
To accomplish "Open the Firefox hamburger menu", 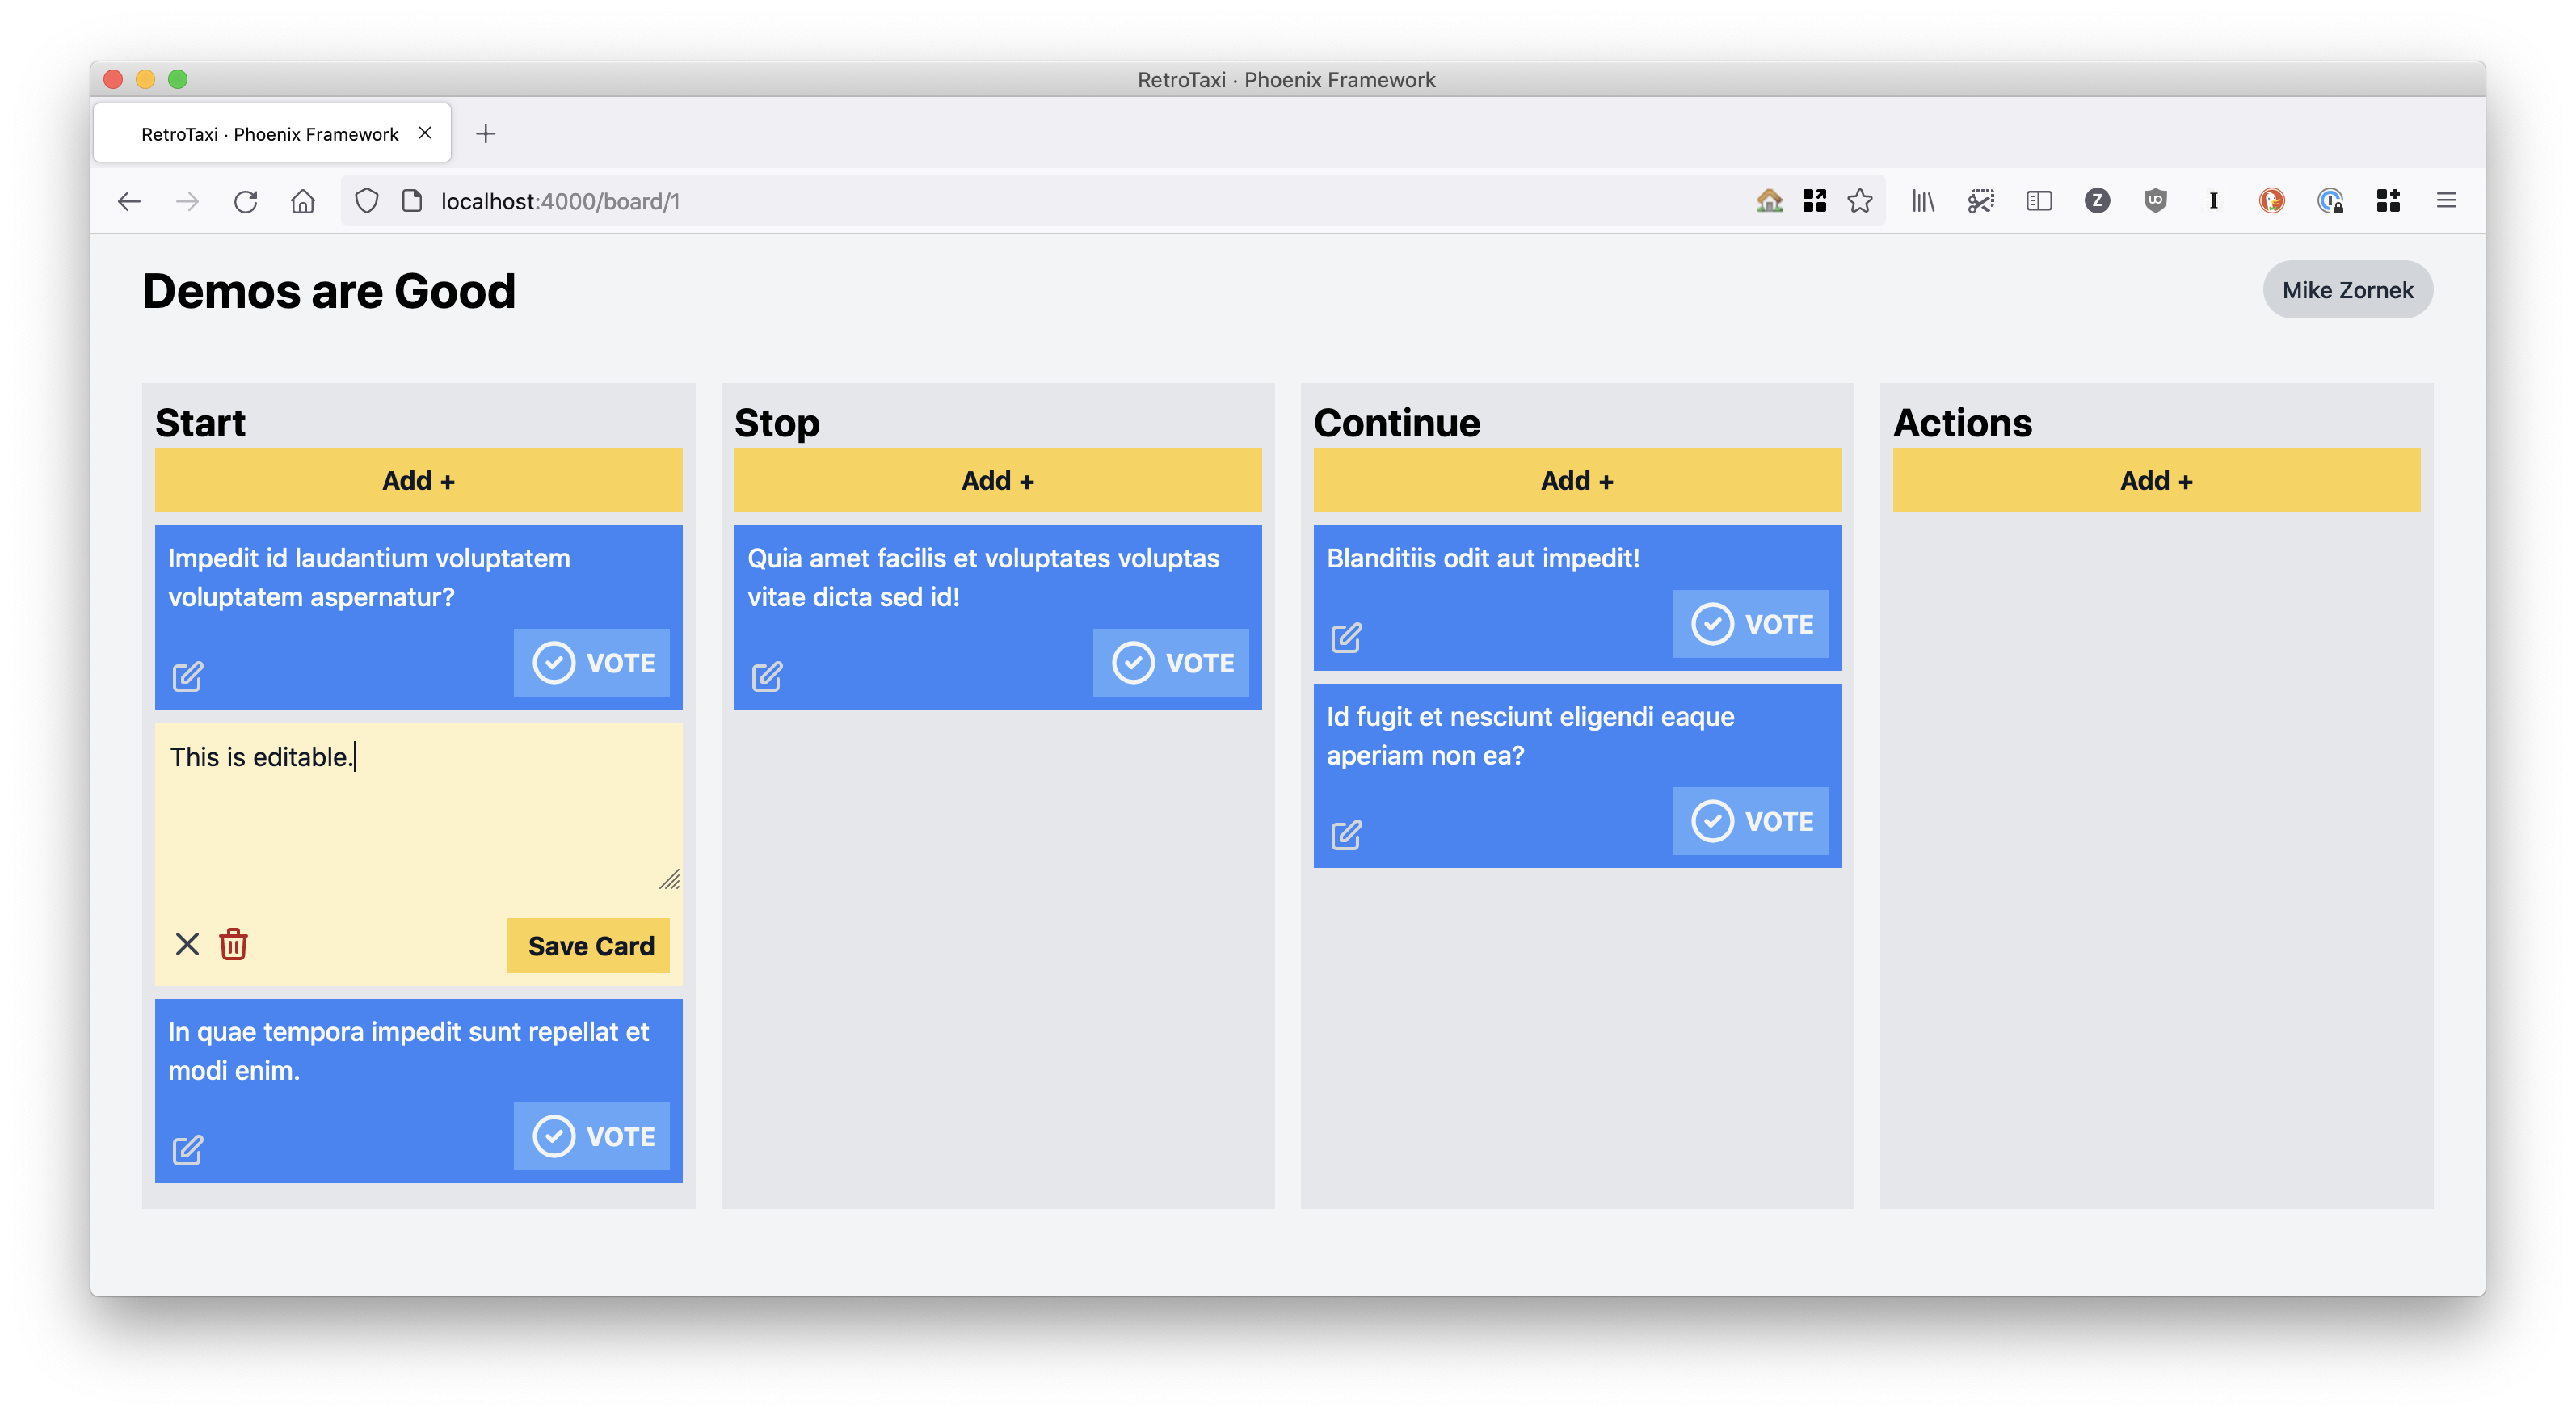I will 2447,201.
